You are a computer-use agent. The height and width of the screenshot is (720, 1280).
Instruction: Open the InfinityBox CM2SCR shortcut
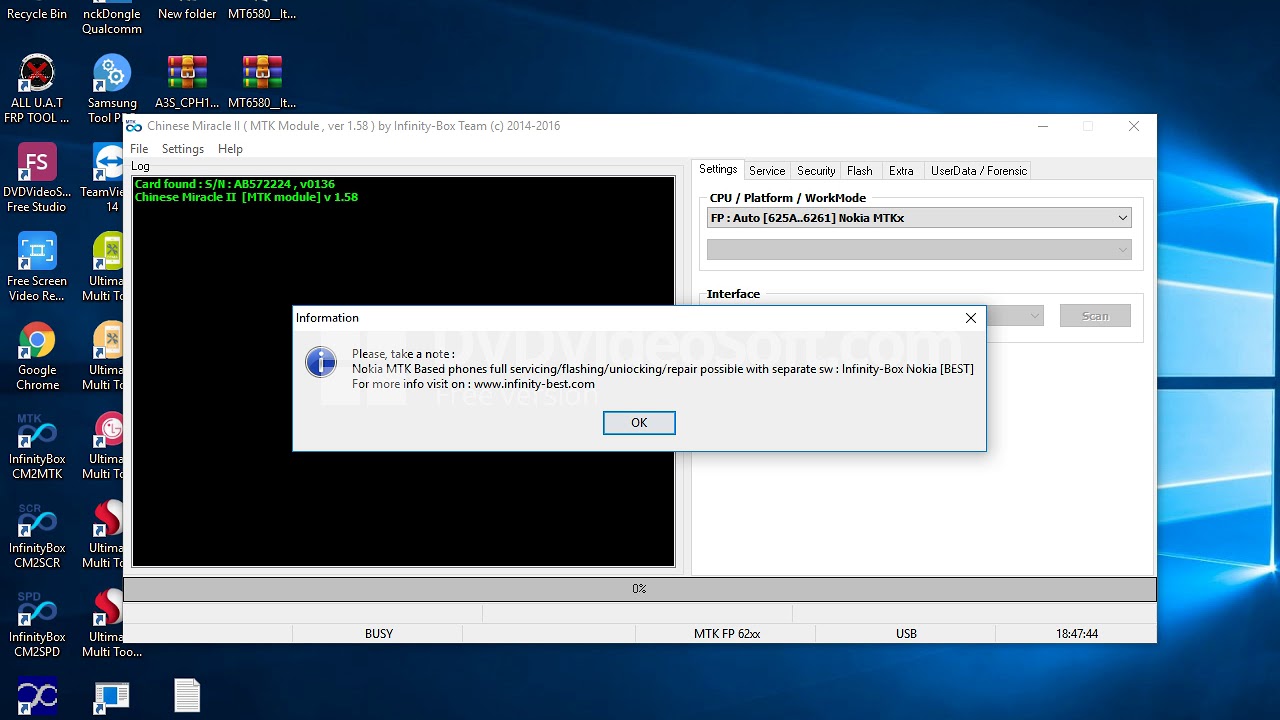[x=37, y=534]
